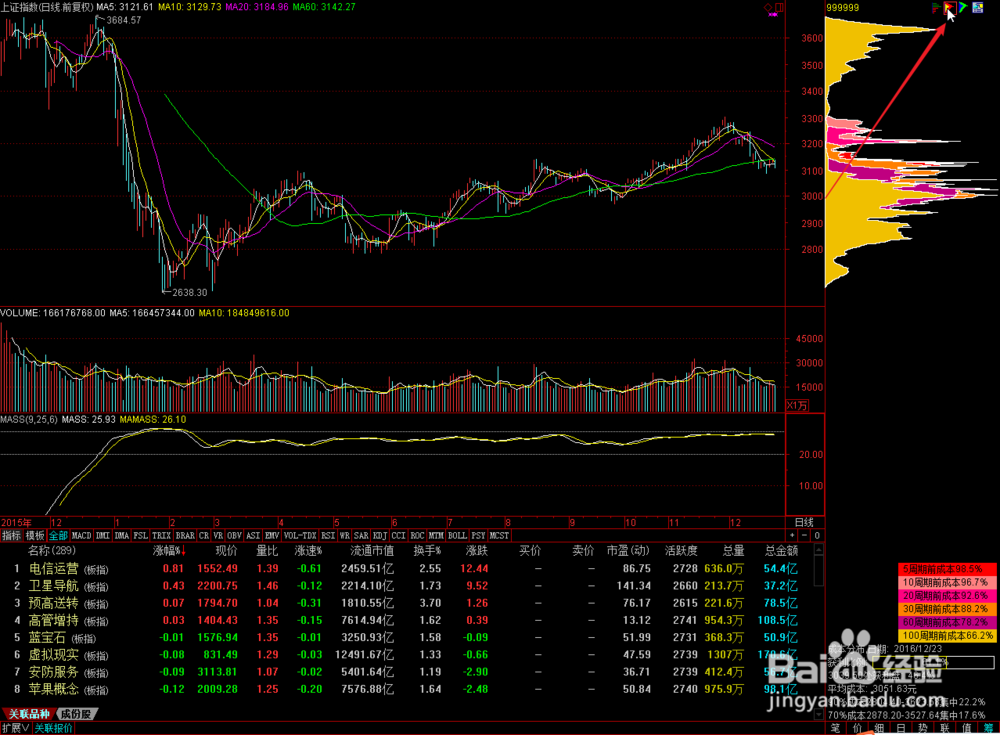Click the table scrollbar up arrow
This screenshot has height=735, width=1000.
pyautogui.click(x=820, y=550)
